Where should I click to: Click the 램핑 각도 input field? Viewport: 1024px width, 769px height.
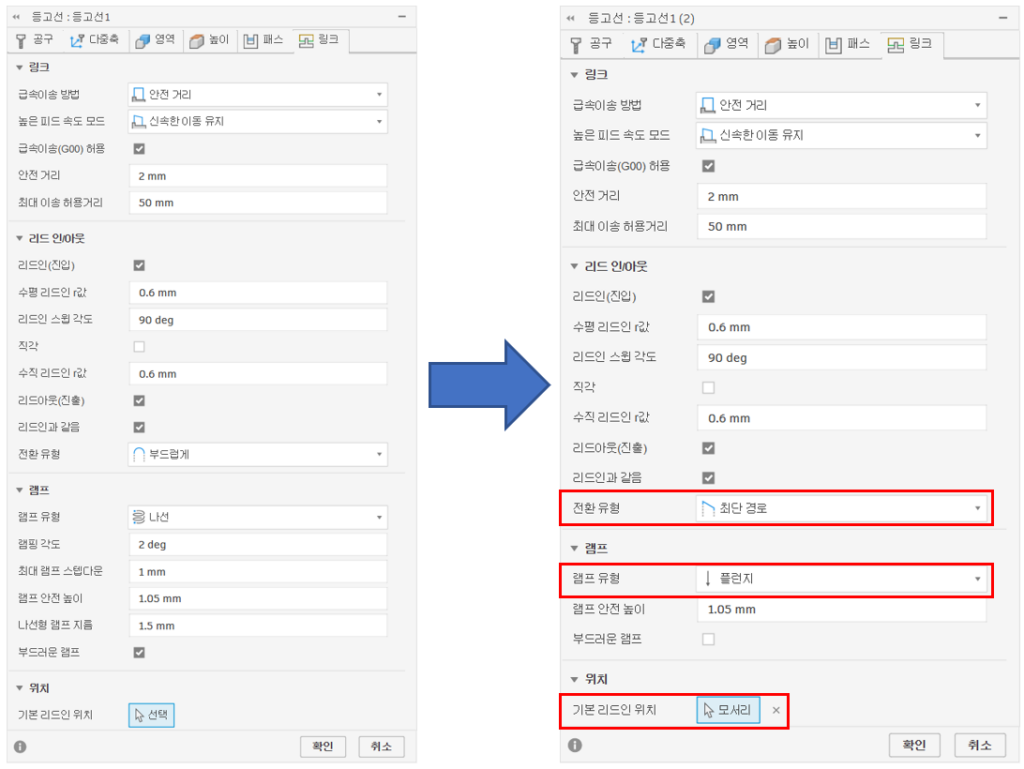[257, 545]
